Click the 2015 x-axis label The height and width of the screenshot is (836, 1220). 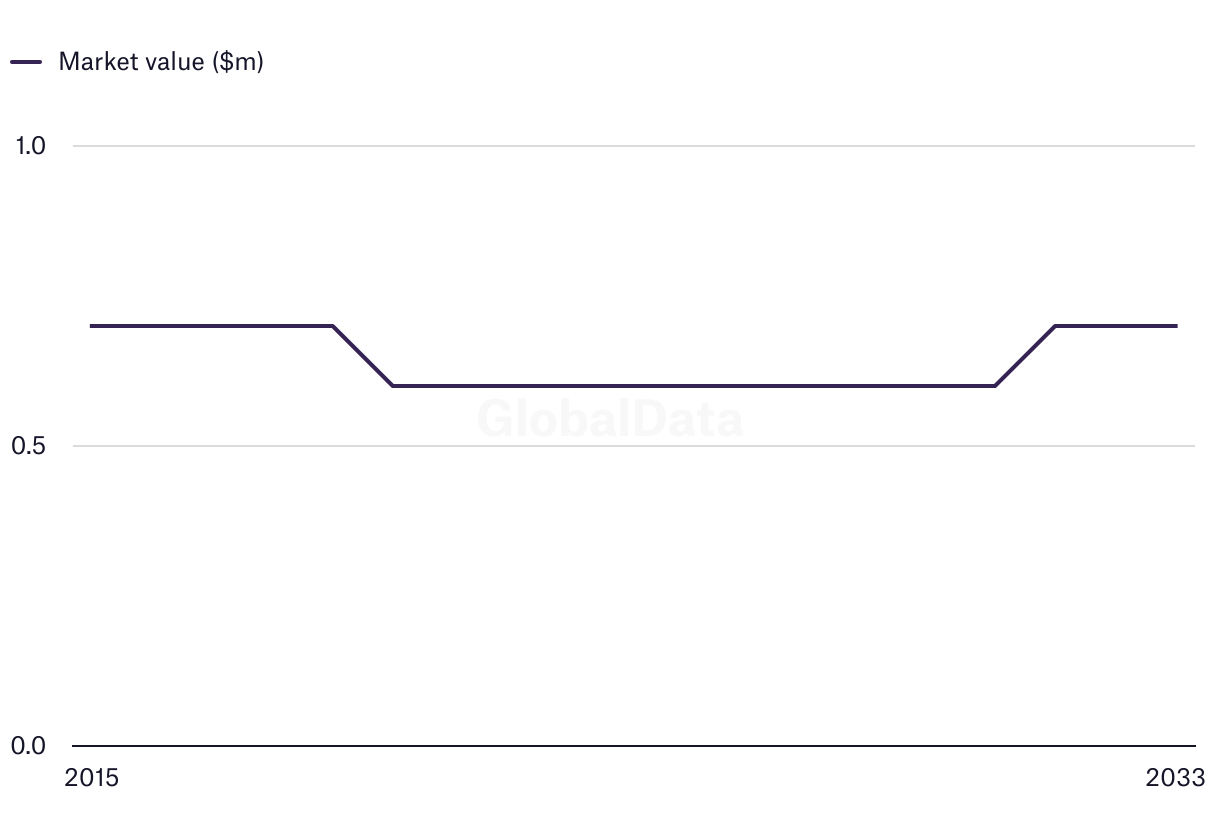pyautogui.click(x=91, y=778)
